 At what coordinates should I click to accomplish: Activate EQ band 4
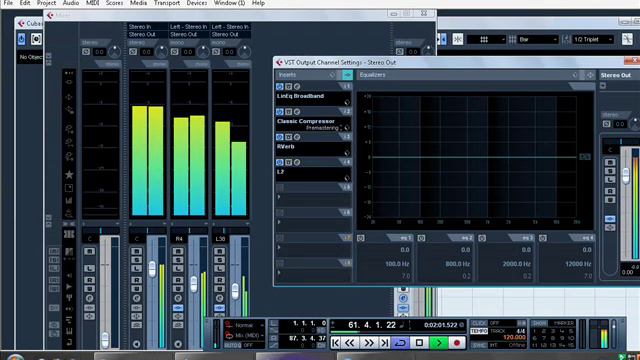(542, 238)
